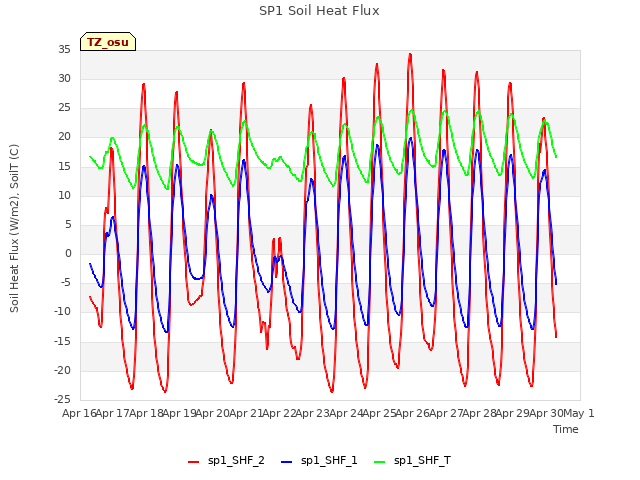Image resolution: width=640 pixels, height=480 pixels.
Task: Click the -20 y-axis tick label
Action: [x=63, y=370]
